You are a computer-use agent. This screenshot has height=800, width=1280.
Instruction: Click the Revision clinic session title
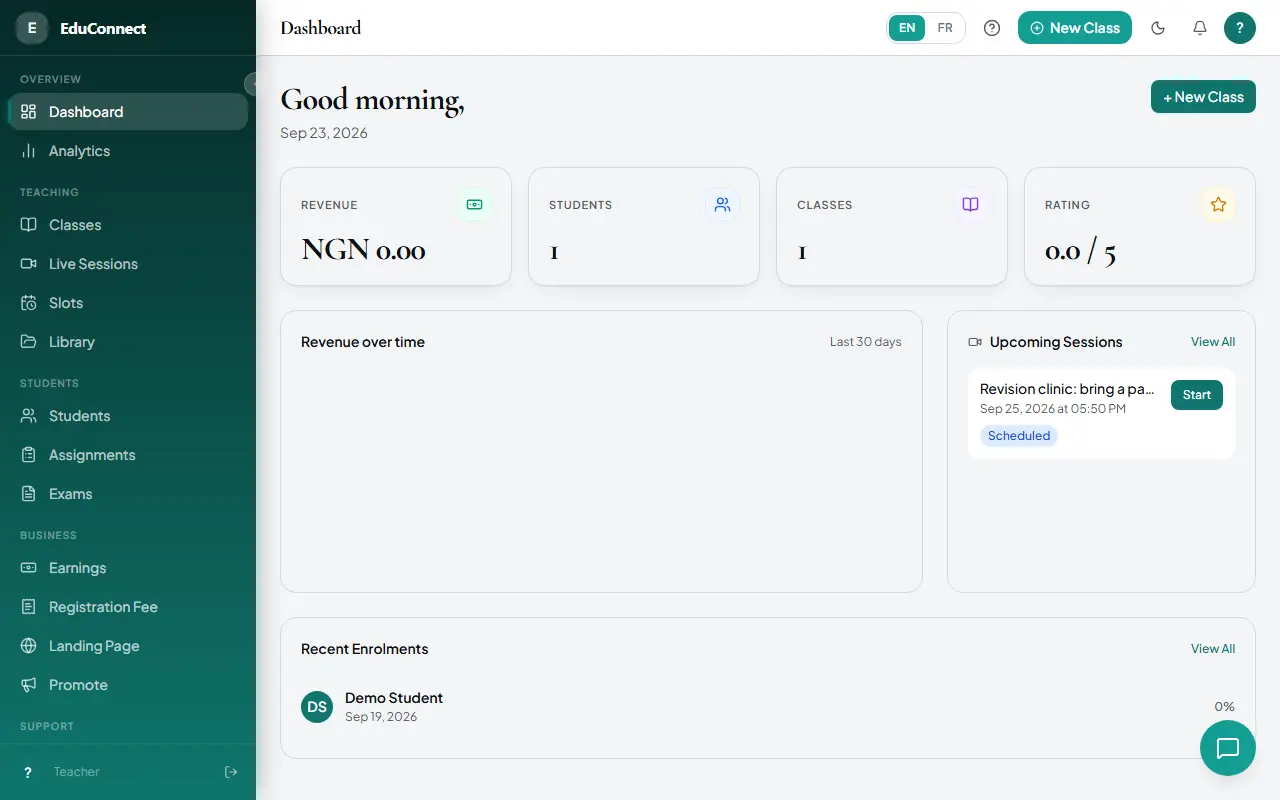tap(1067, 389)
